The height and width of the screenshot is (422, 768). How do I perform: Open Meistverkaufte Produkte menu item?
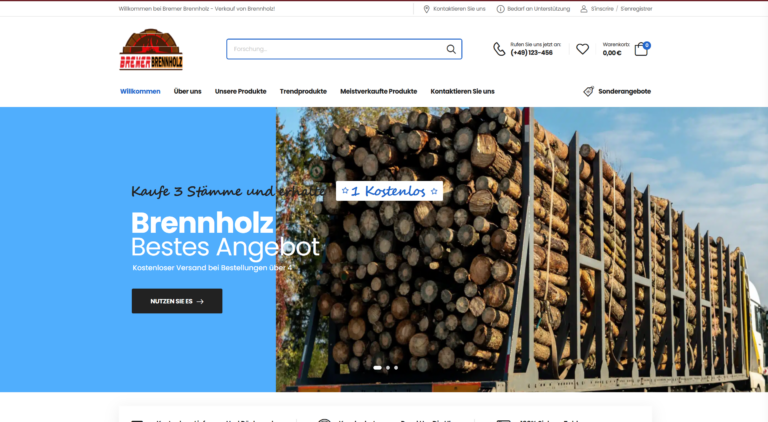click(378, 91)
